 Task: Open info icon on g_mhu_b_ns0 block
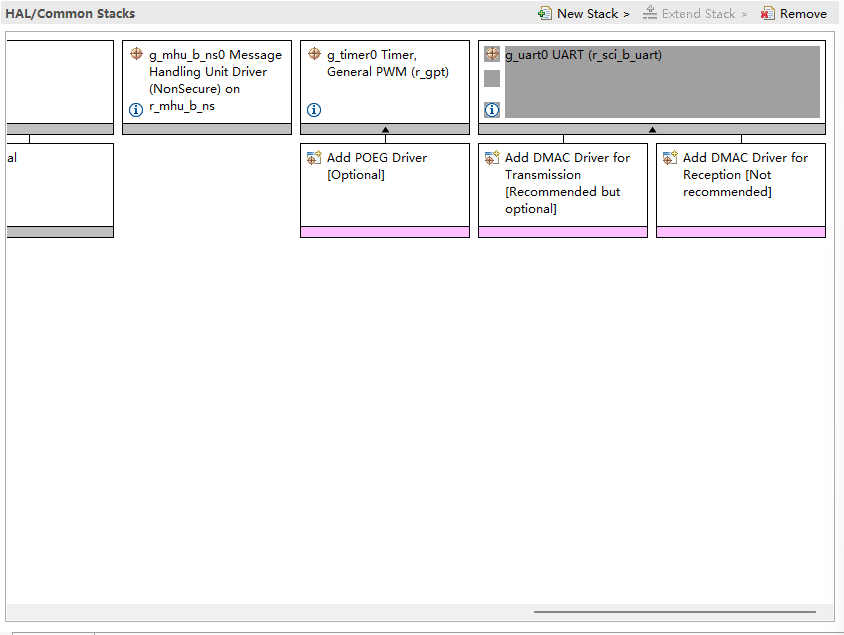(x=136, y=110)
